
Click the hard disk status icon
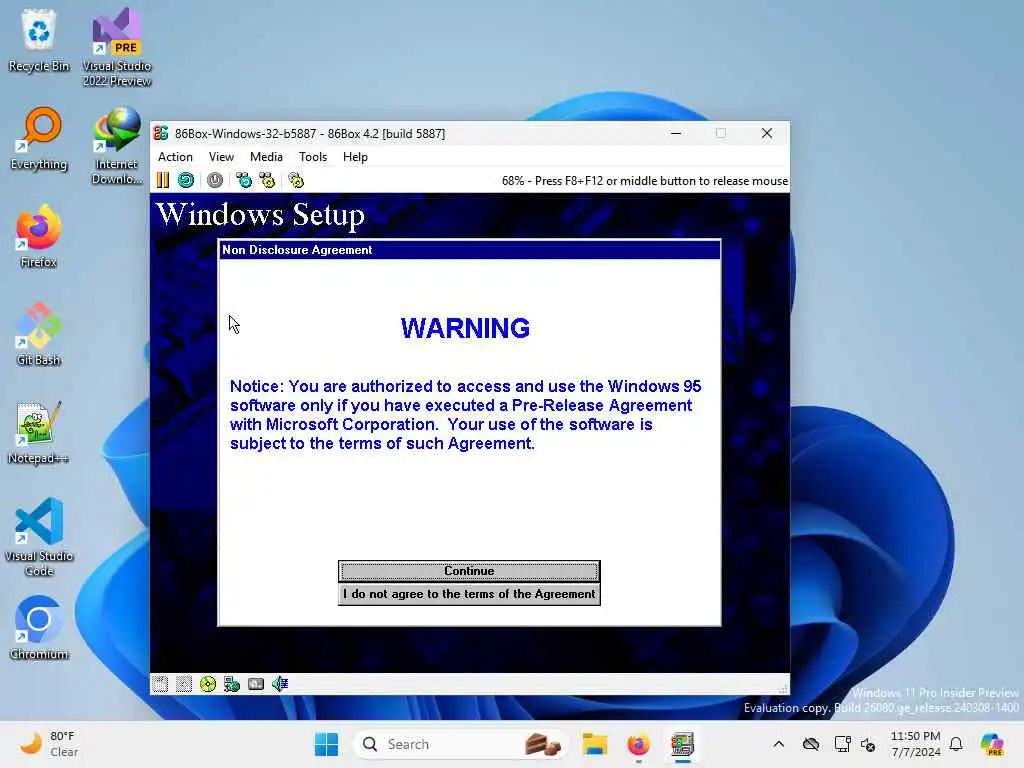pos(256,684)
